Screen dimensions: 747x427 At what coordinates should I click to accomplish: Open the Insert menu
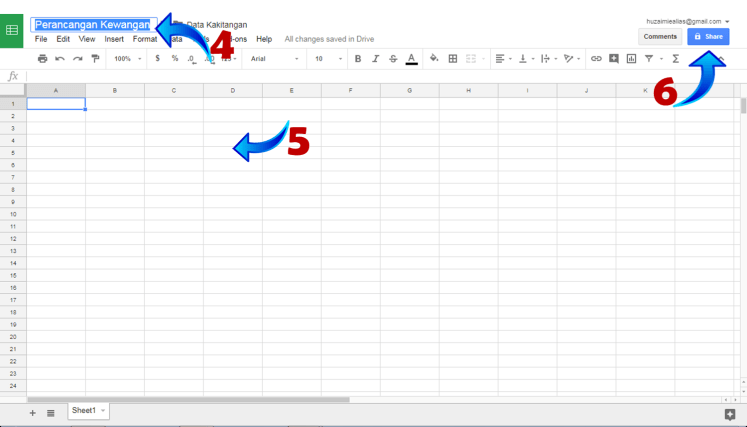[x=114, y=39]
